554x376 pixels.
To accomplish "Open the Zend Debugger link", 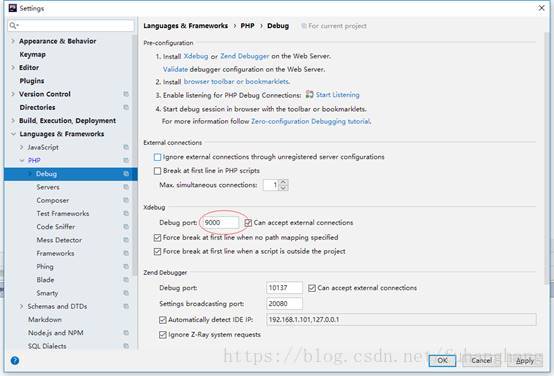I will point(244,56).
